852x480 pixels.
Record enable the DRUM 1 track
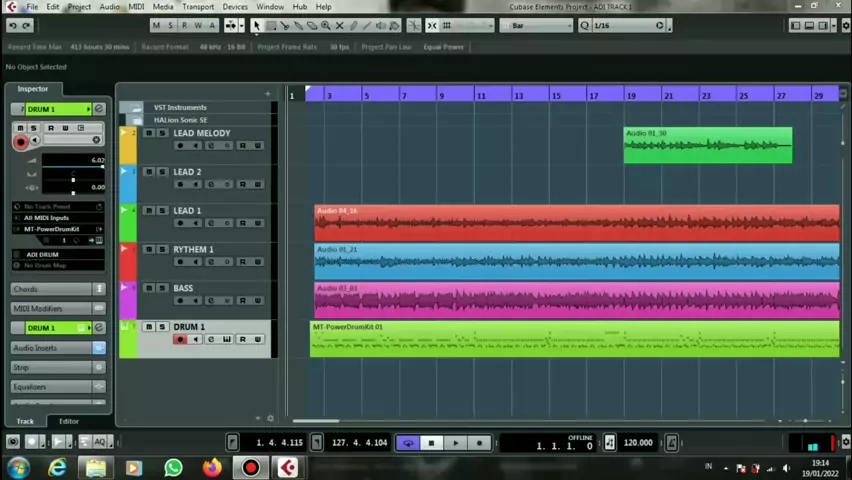180,340
